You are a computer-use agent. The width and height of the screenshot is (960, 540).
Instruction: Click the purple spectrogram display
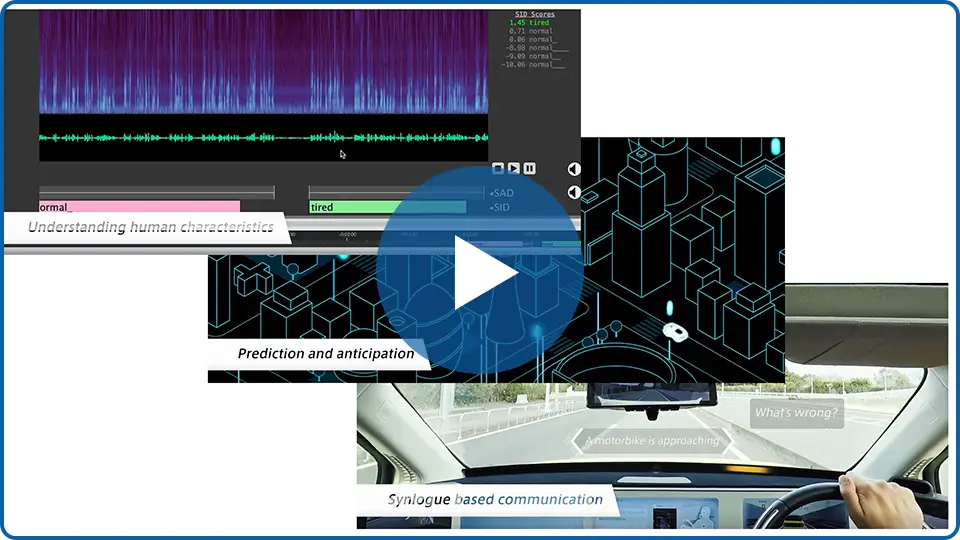point(264,61)
